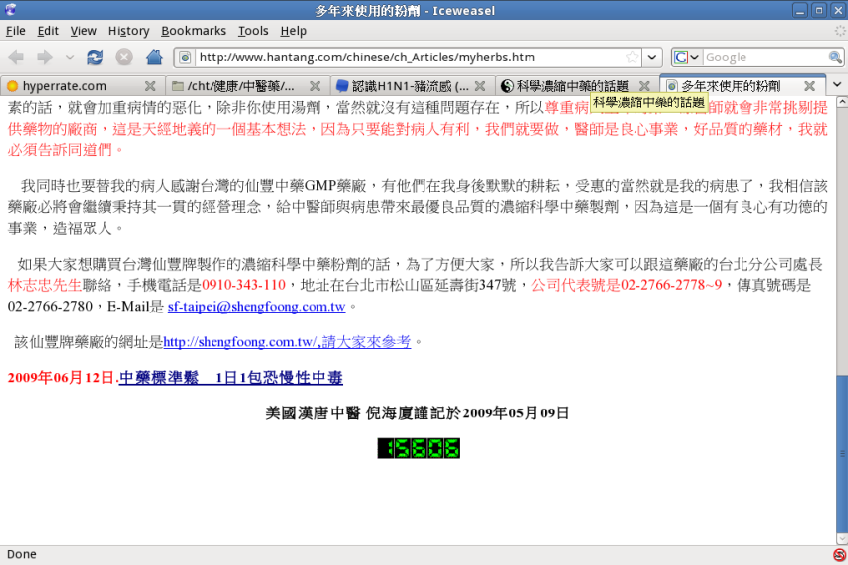Click the Back navigation arrow

pyautogui.click(x=18, y=57)
